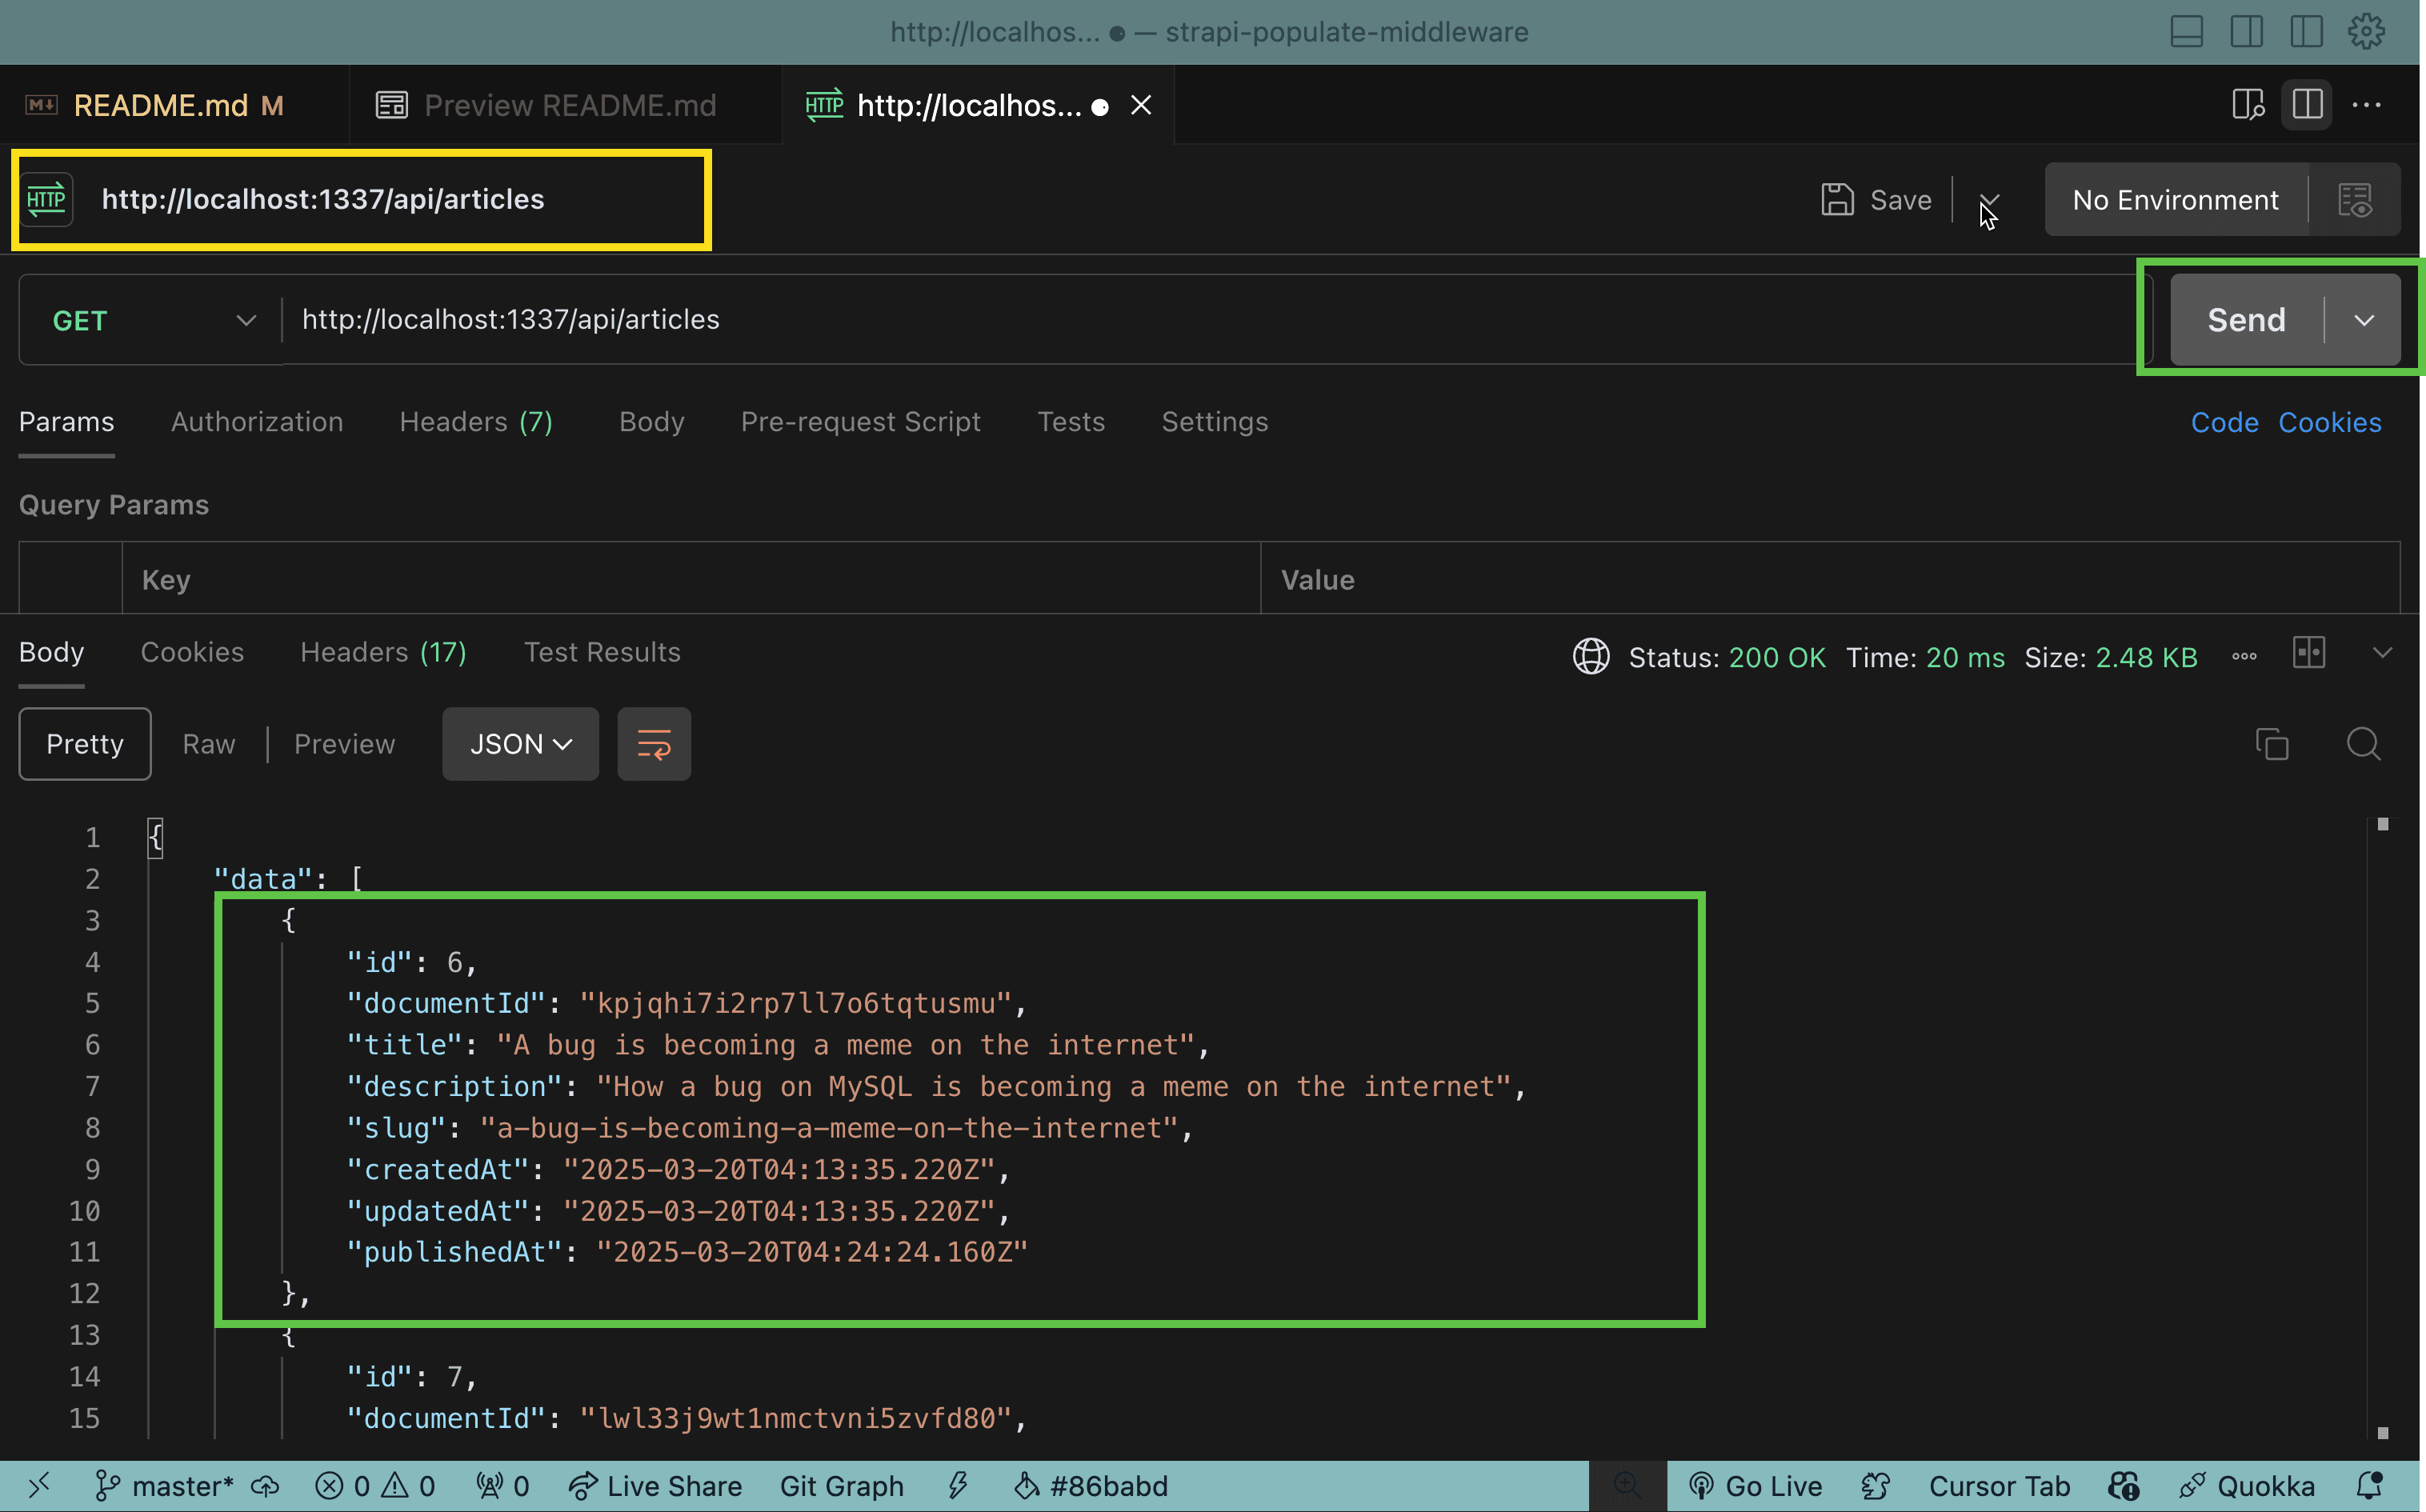The image size is (2426, 1512).
Task: Send the request
Action: (2246, 320)
